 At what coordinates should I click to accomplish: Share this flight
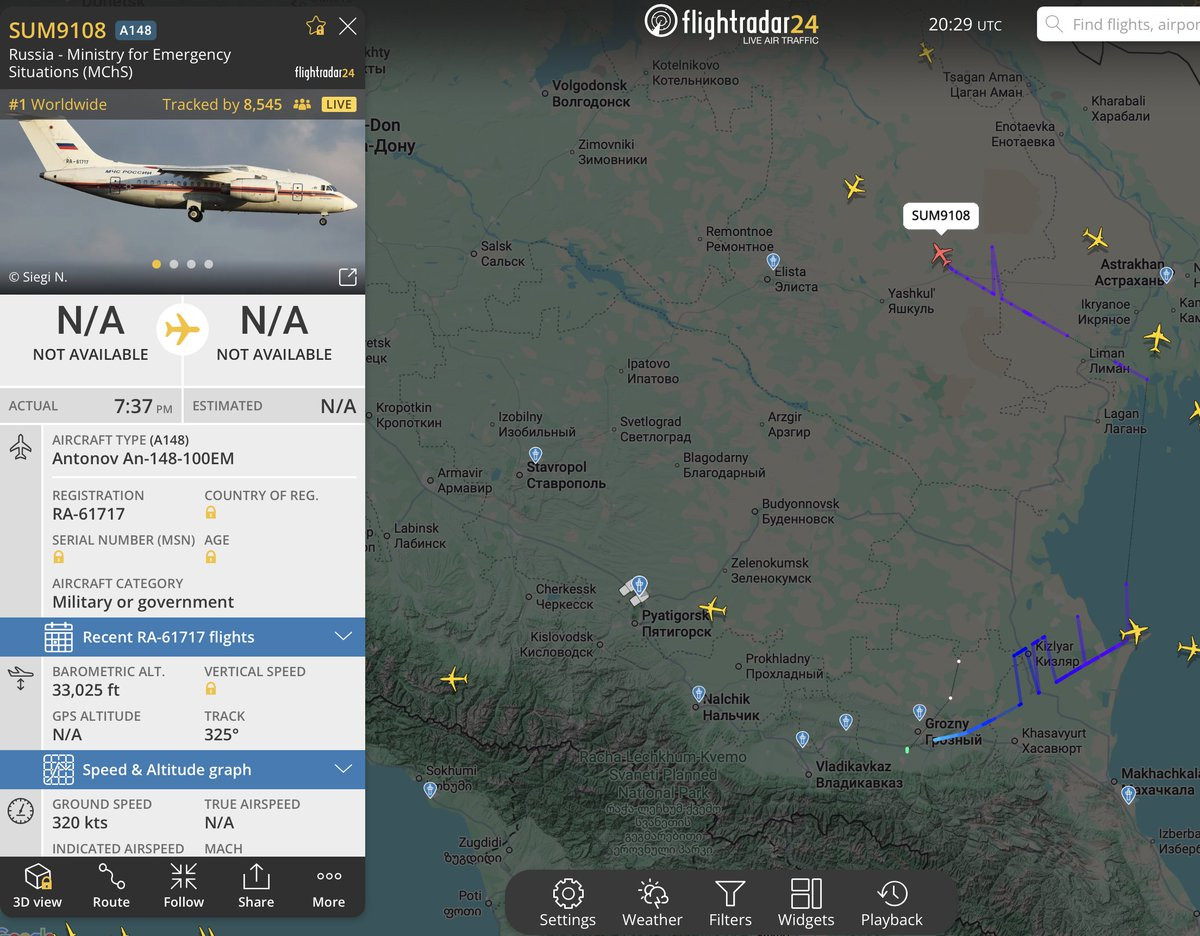point(256,886)
